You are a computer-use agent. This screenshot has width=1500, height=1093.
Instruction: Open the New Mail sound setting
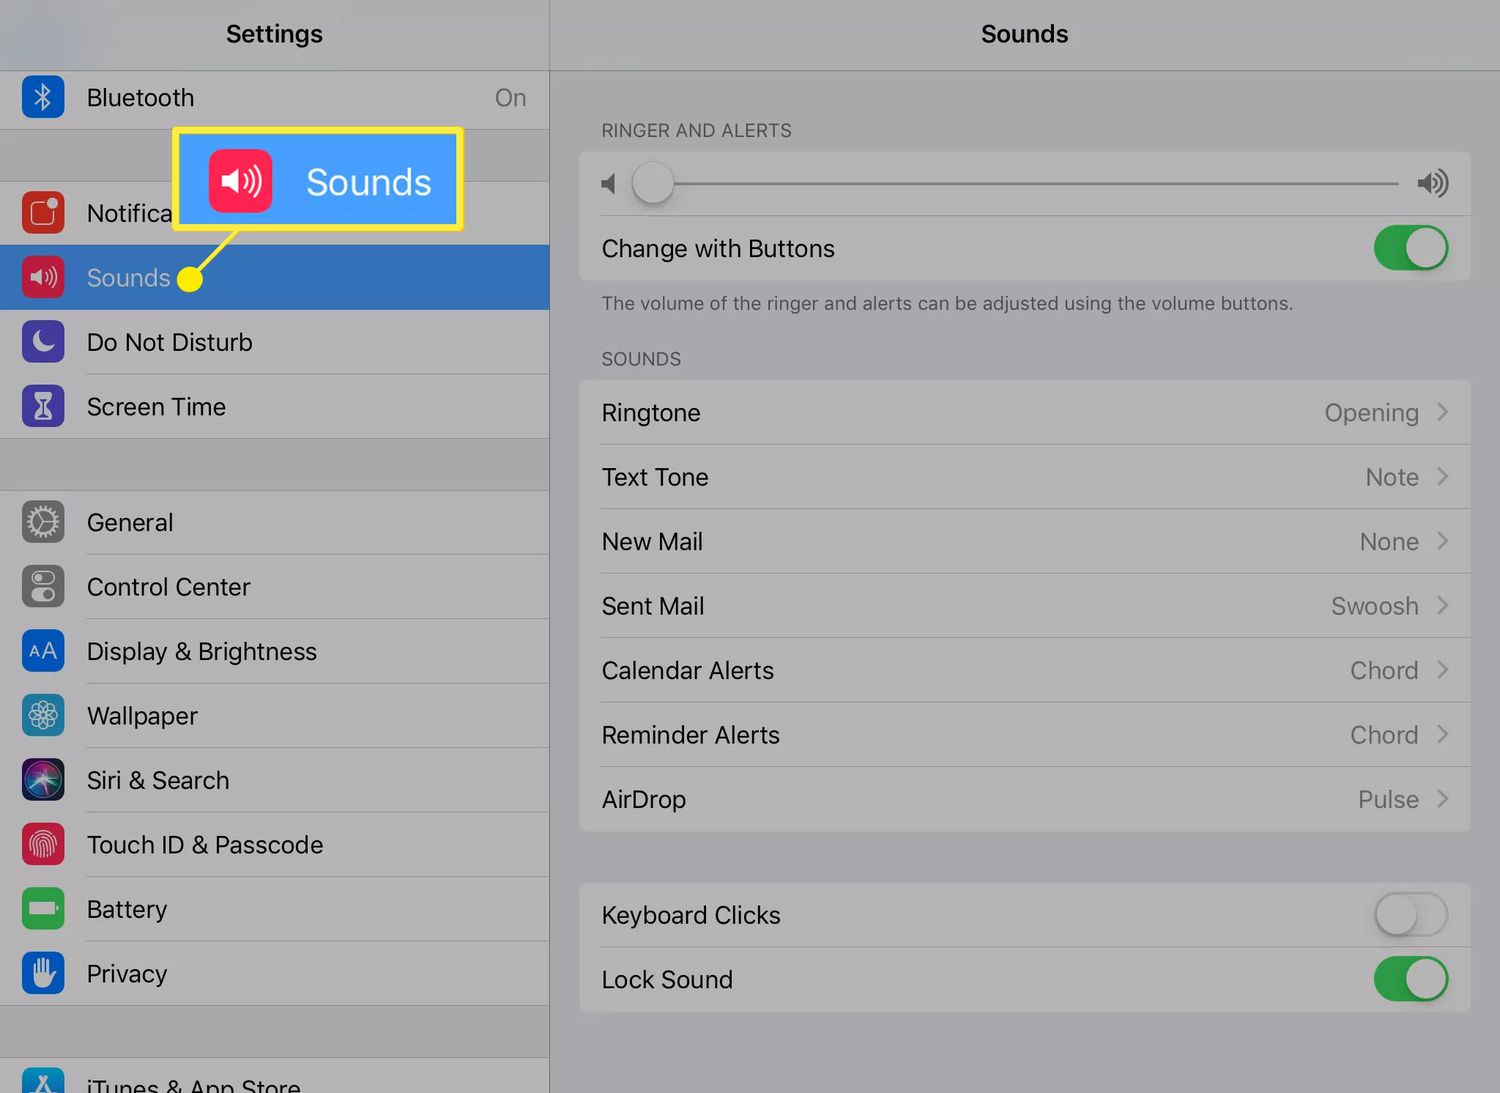pos(1024,541)
